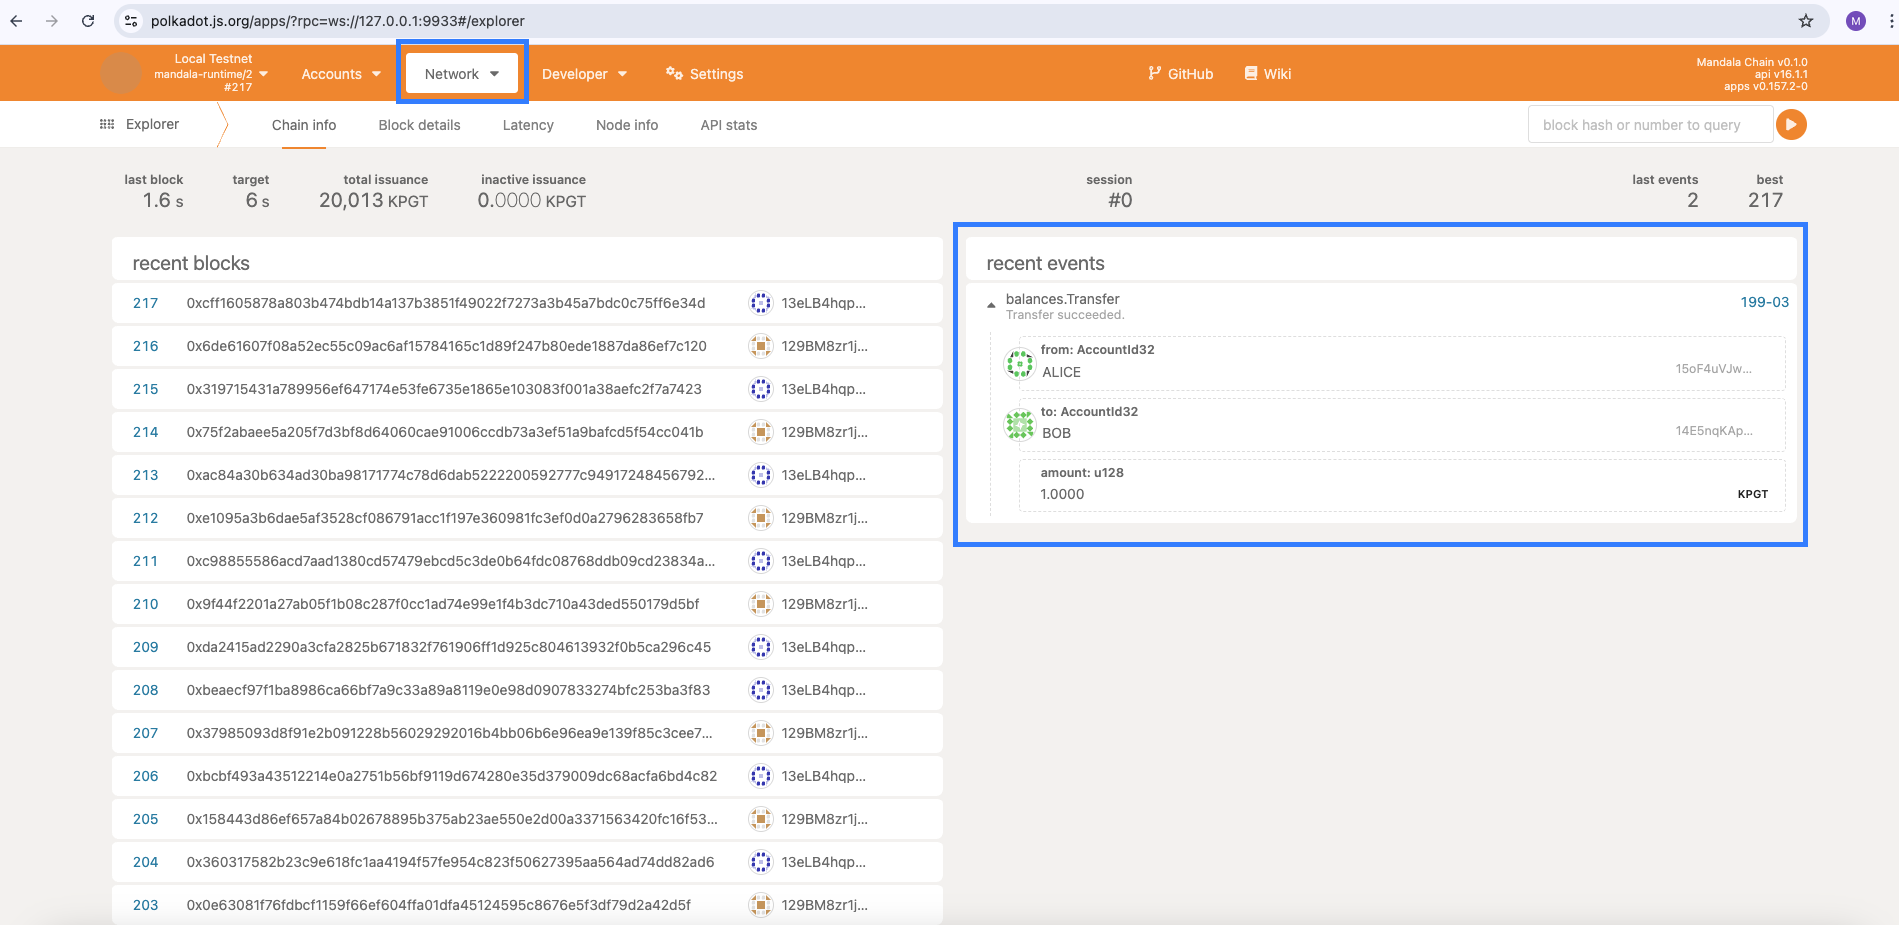This screenshot has width=1899, height=925.
Task: Click validator identicon for block 217
Action: tap(761, 303)
